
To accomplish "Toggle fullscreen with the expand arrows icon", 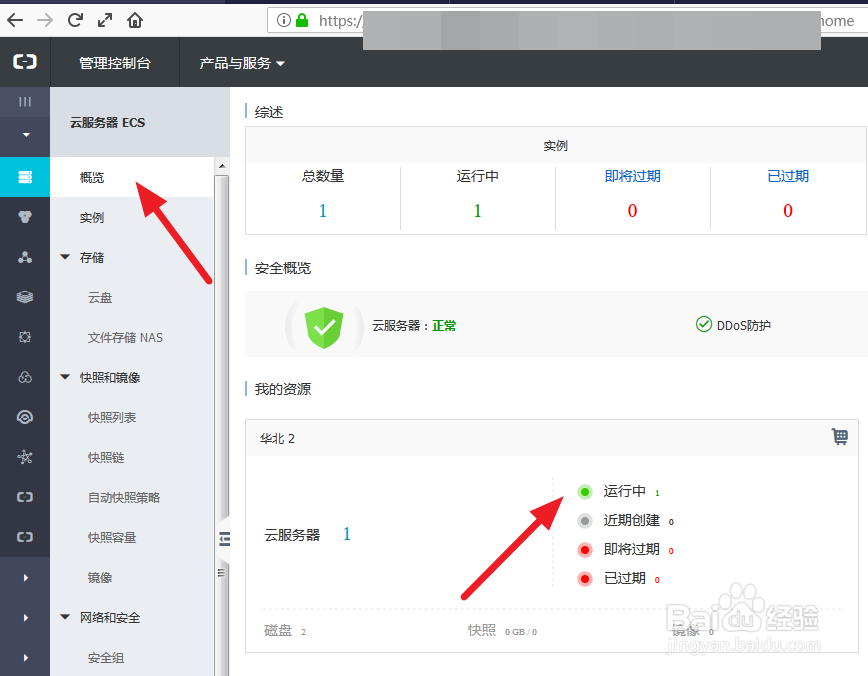I will [105, 20].
